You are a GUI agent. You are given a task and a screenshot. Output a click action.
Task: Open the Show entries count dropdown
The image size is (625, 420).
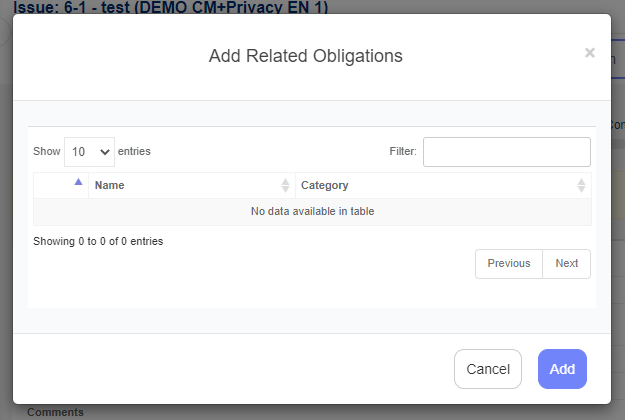click(x=89, y=152)
